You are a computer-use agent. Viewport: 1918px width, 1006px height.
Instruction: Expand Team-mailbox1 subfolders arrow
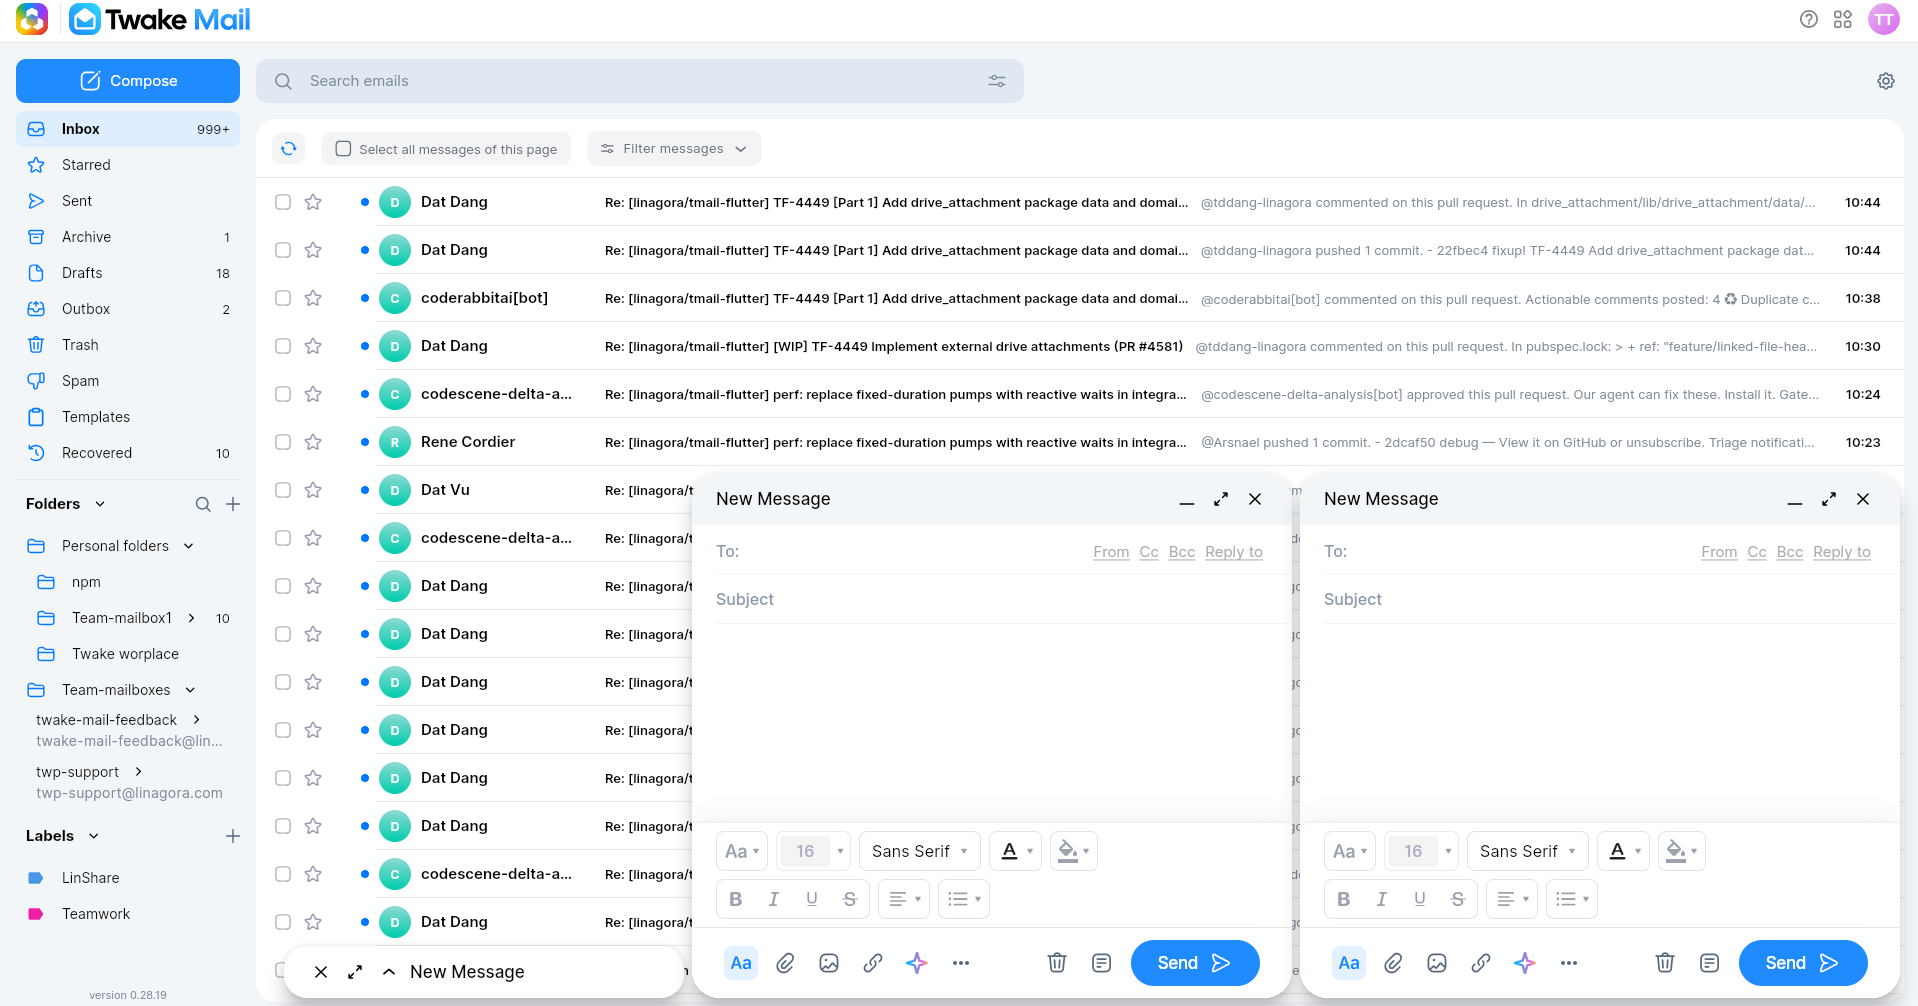point(192,618)
